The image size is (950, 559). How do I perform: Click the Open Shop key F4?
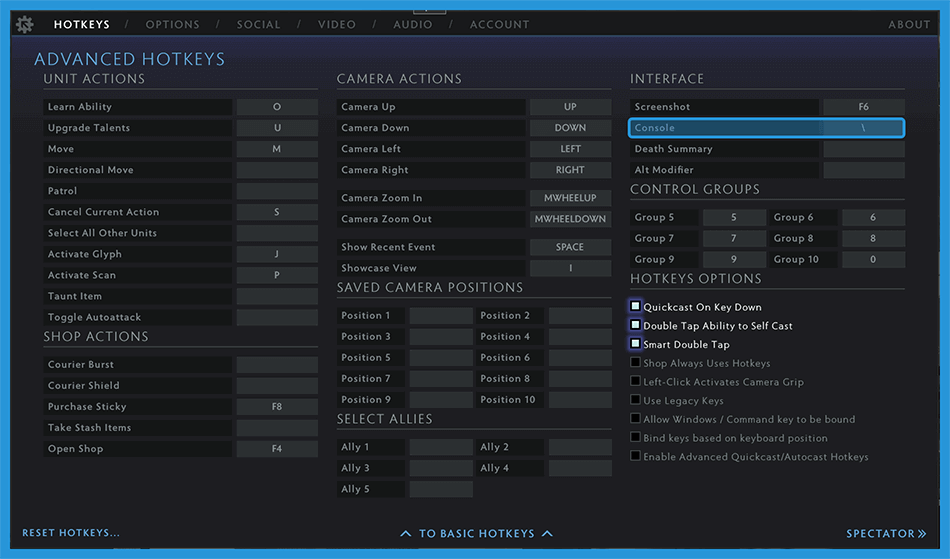[x=277, y=449]
